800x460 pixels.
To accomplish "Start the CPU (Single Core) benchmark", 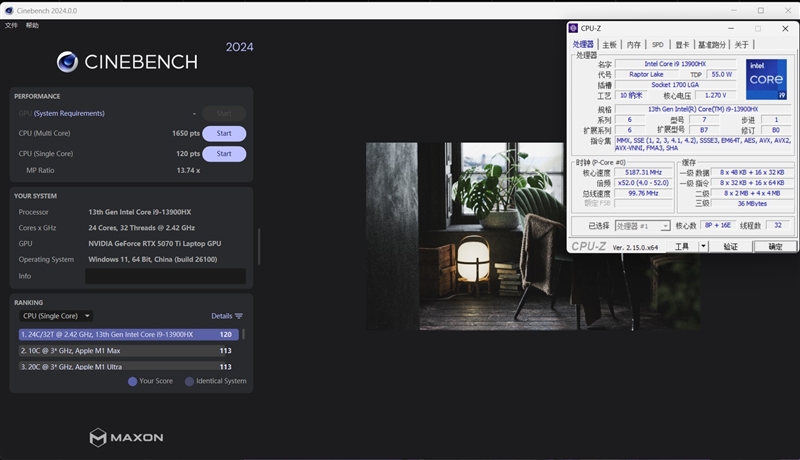I will (224, 154).
